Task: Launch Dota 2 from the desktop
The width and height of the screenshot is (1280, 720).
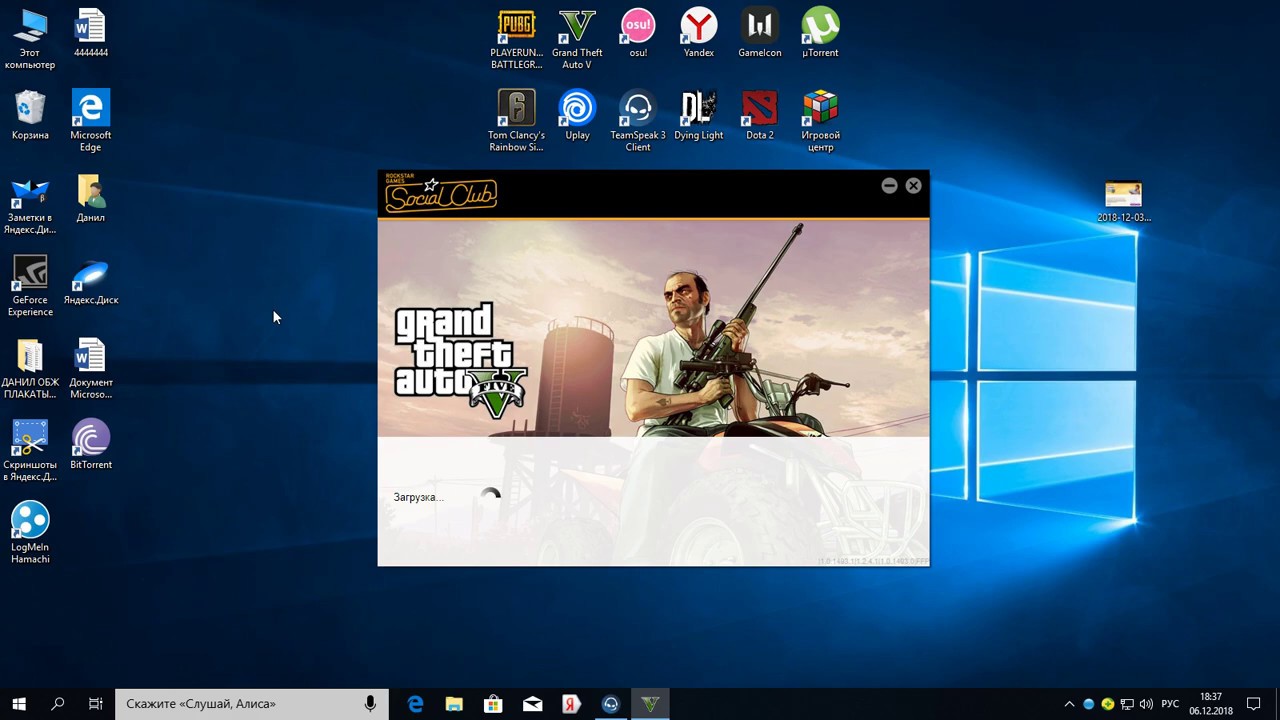Action: coord(760,115)
